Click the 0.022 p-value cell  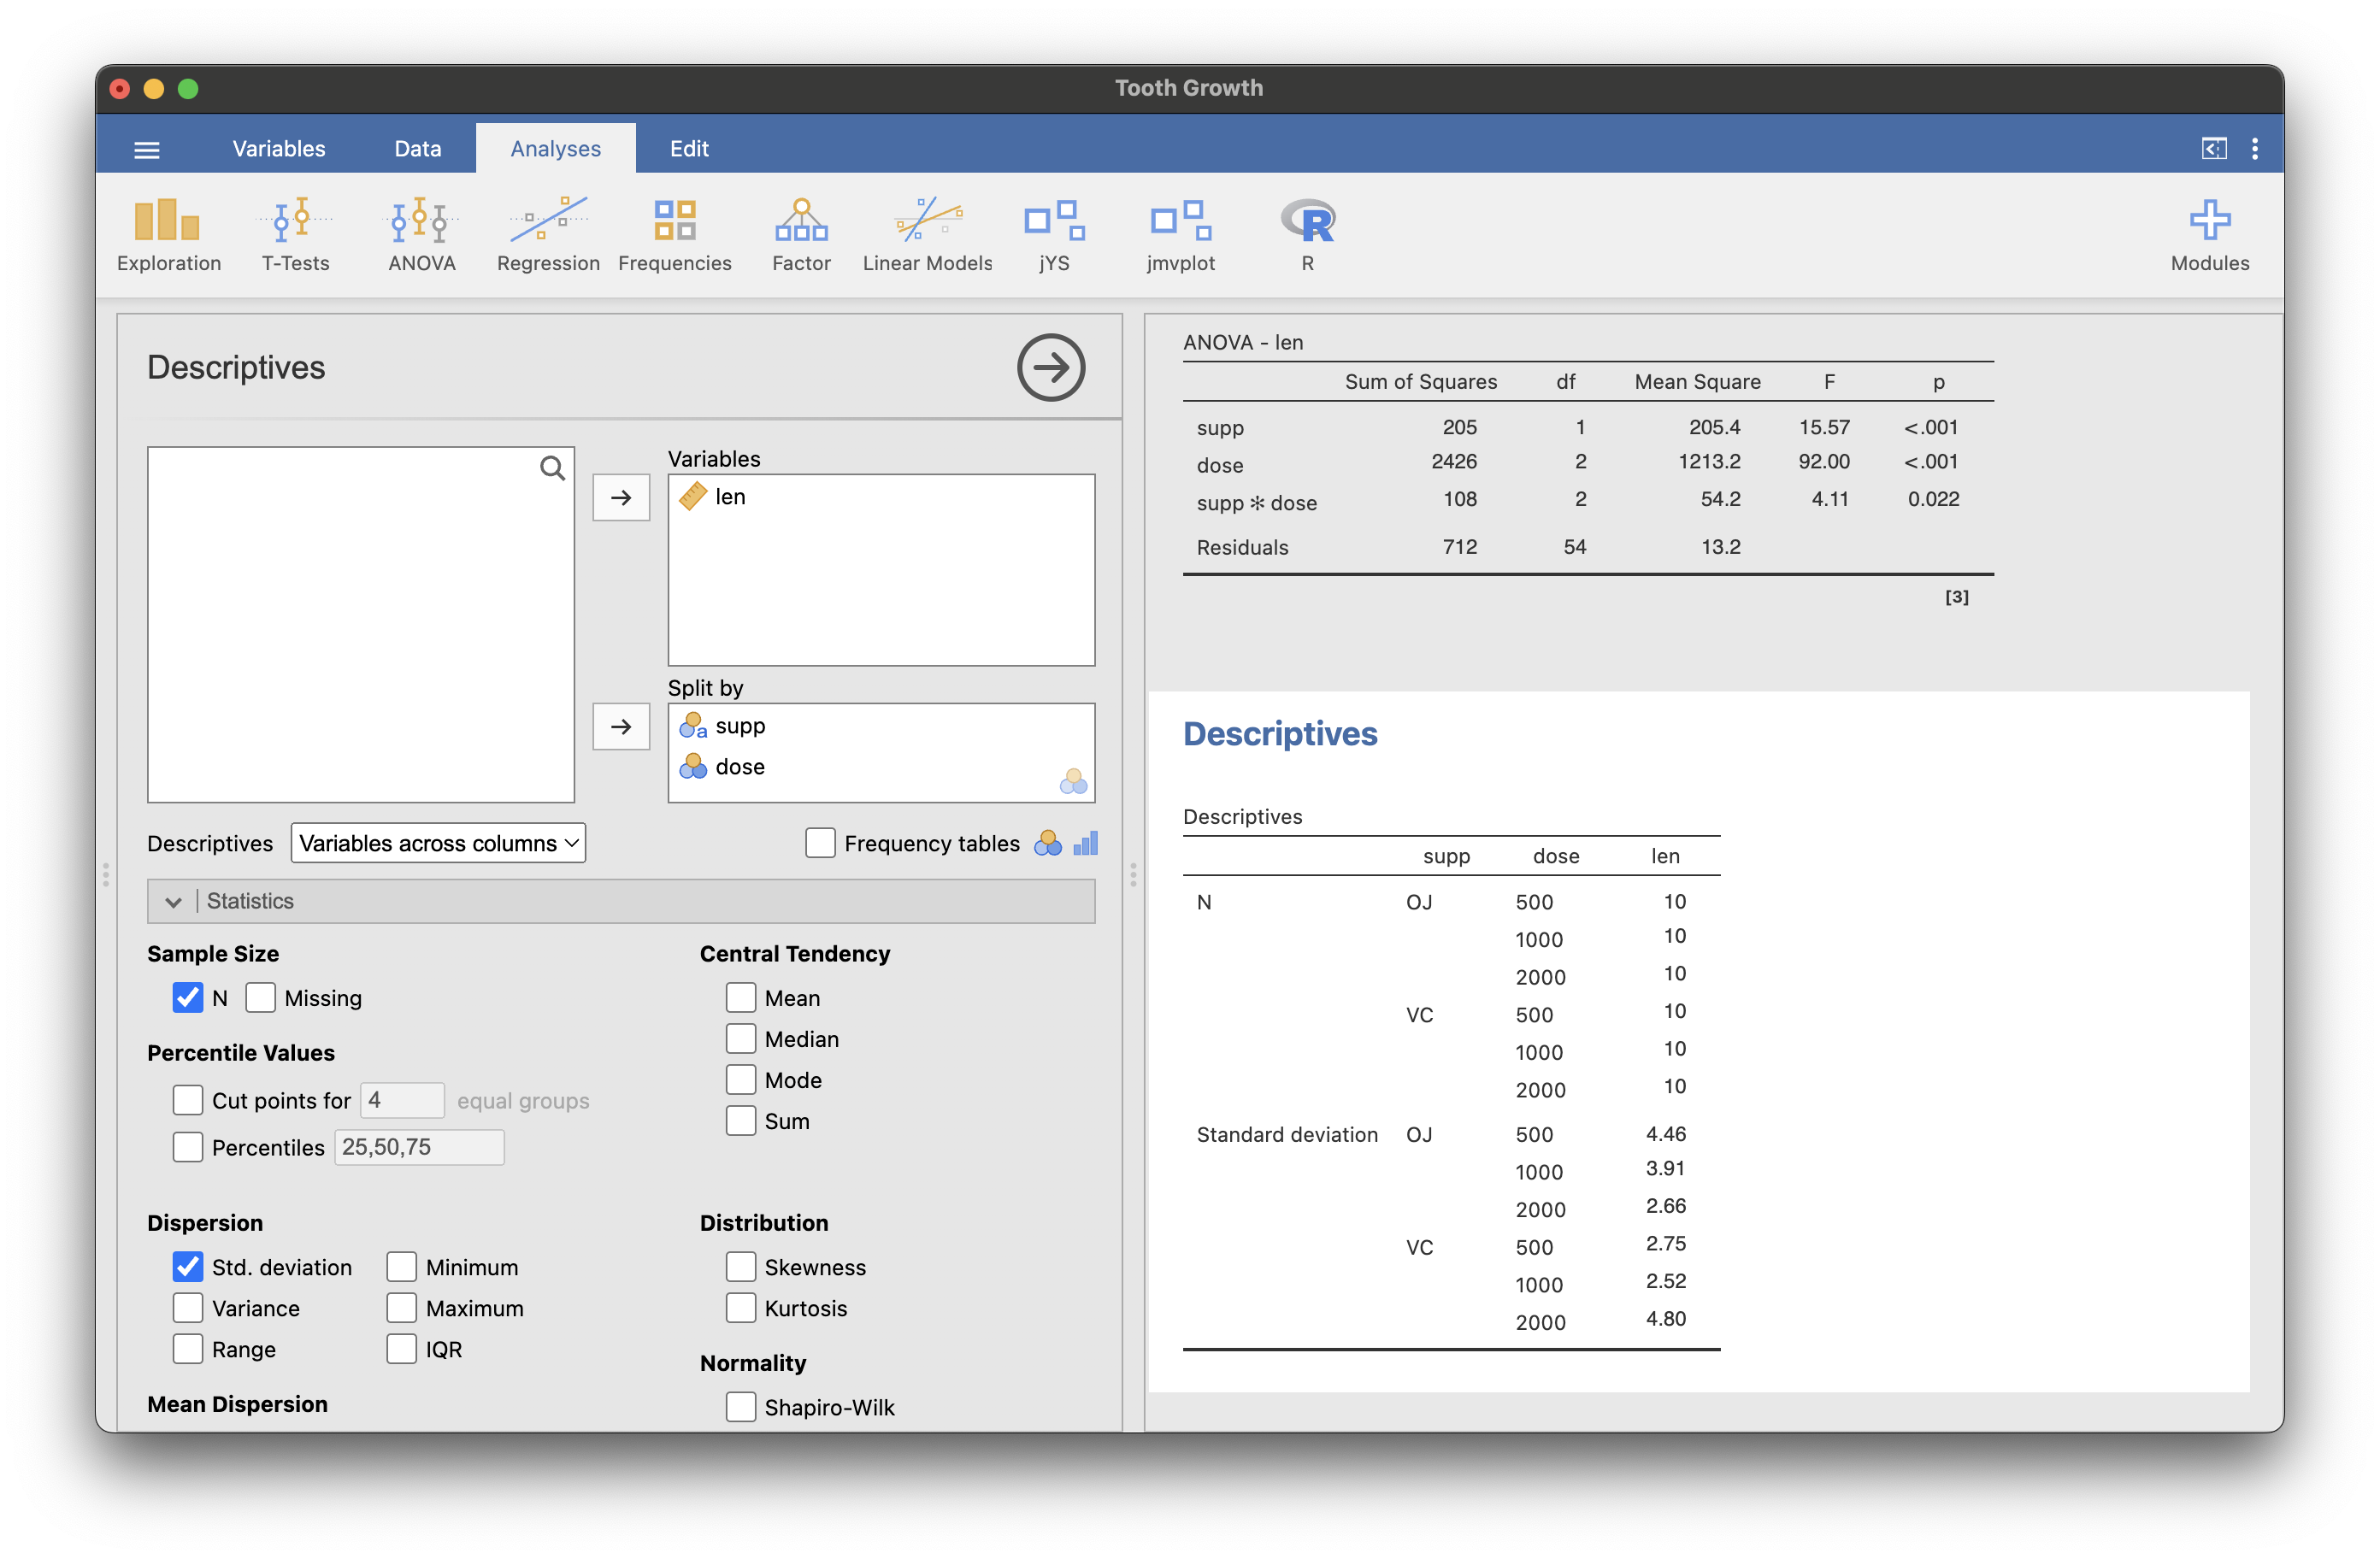pyautogui.click(x=1933, y=498)
